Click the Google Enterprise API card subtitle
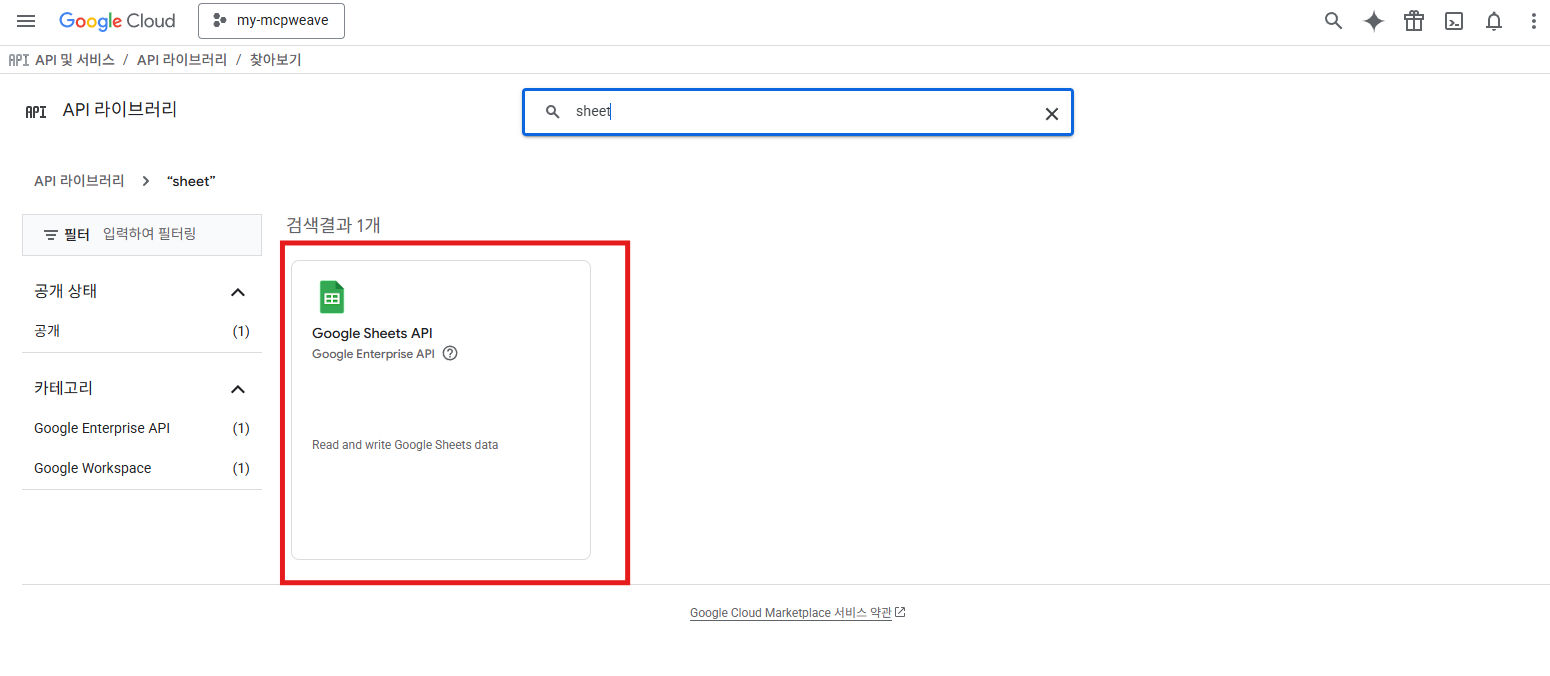1550x676 pixels. pyautogui.click(x=373, y=354)
